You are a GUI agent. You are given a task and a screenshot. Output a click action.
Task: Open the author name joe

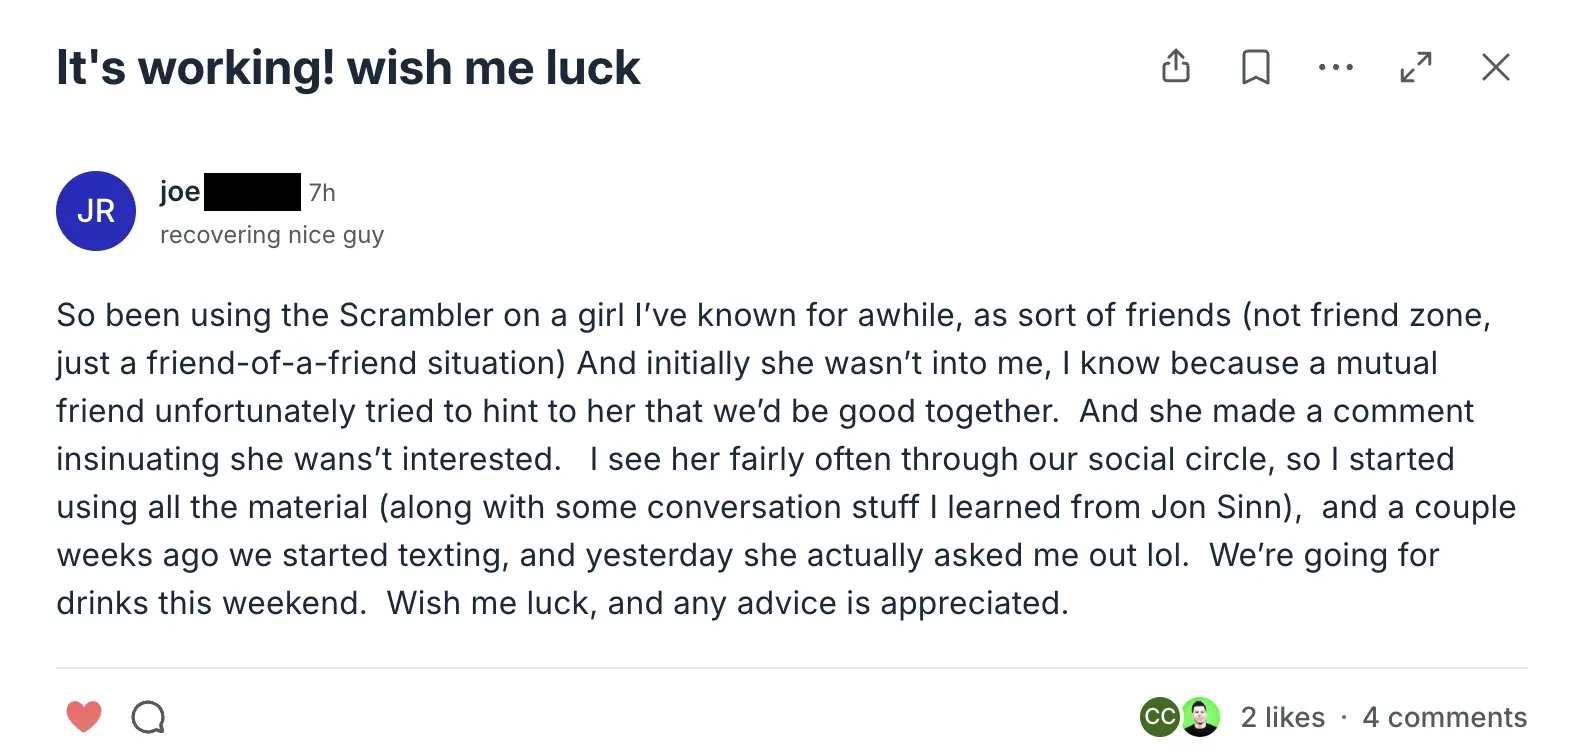180,191
